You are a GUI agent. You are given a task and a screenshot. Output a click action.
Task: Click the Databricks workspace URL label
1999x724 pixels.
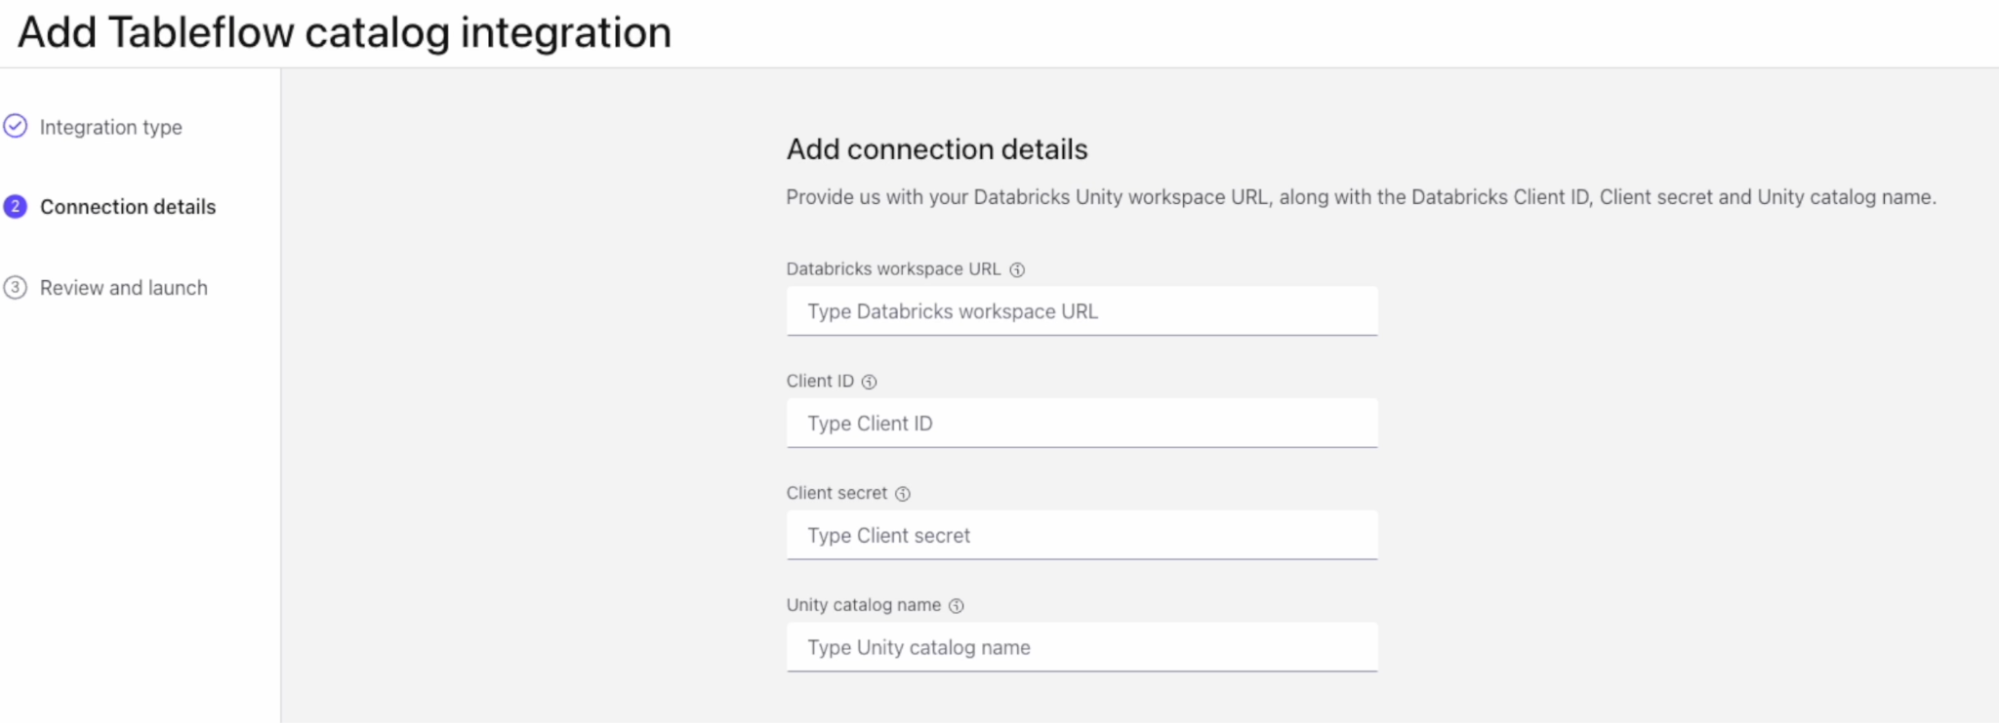[x=893, y=269]
